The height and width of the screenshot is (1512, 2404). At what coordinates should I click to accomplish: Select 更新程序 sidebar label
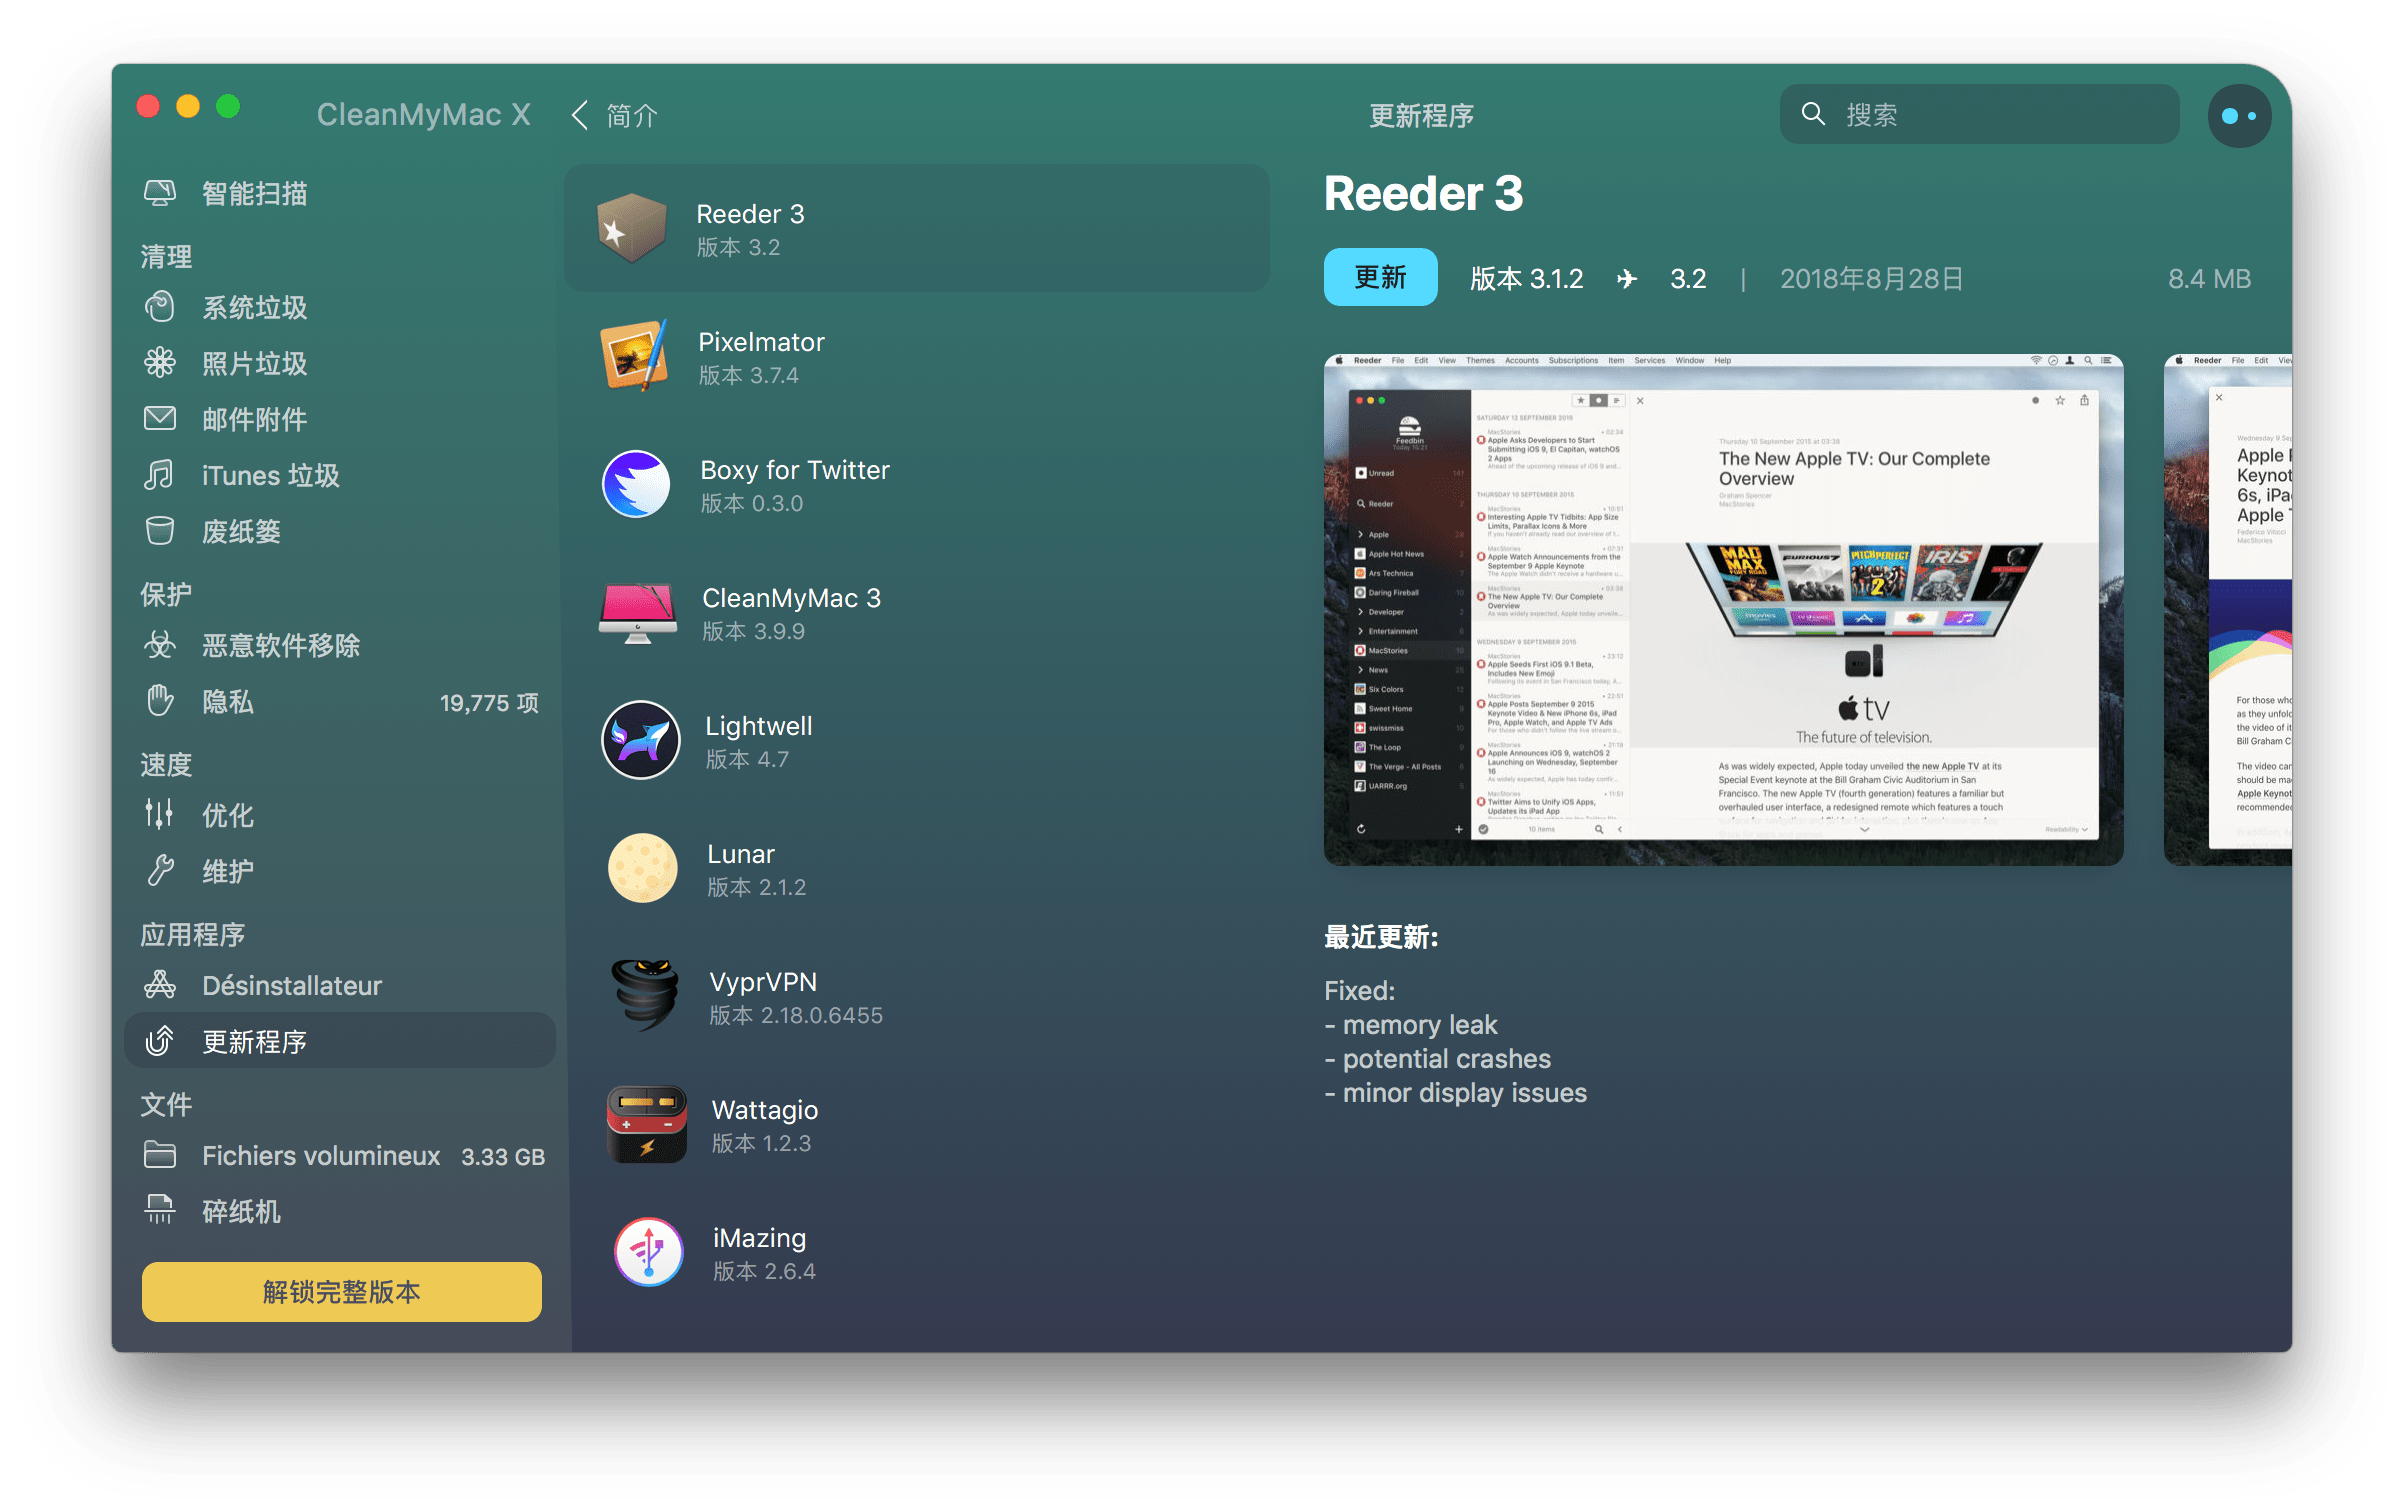coord(255,1041)
